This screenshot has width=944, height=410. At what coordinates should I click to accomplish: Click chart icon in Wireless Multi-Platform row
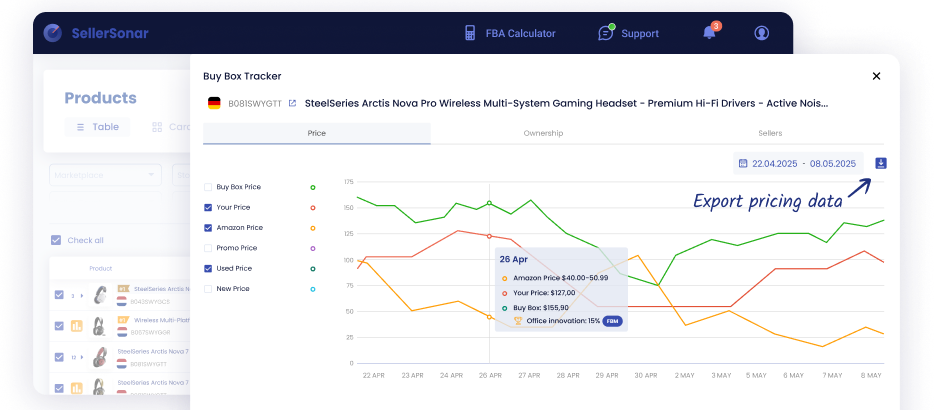76,326
